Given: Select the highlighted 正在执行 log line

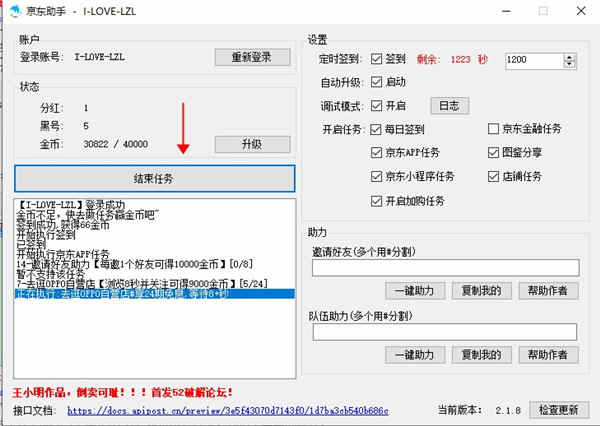Looking at the screenshot, I should click(155, 294).
